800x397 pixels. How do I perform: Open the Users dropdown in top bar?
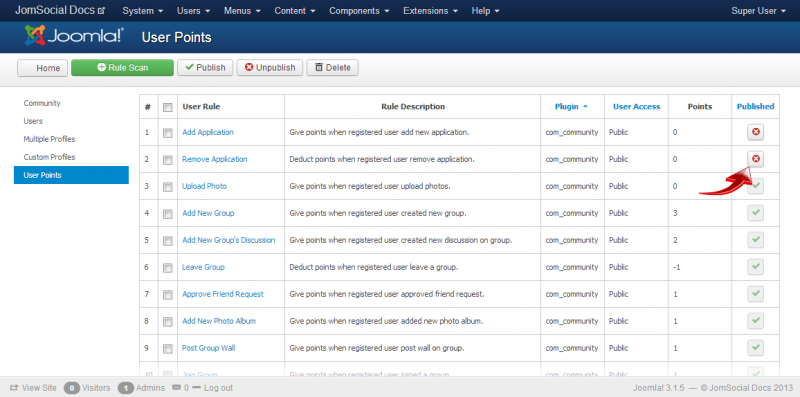click(193, 11)
